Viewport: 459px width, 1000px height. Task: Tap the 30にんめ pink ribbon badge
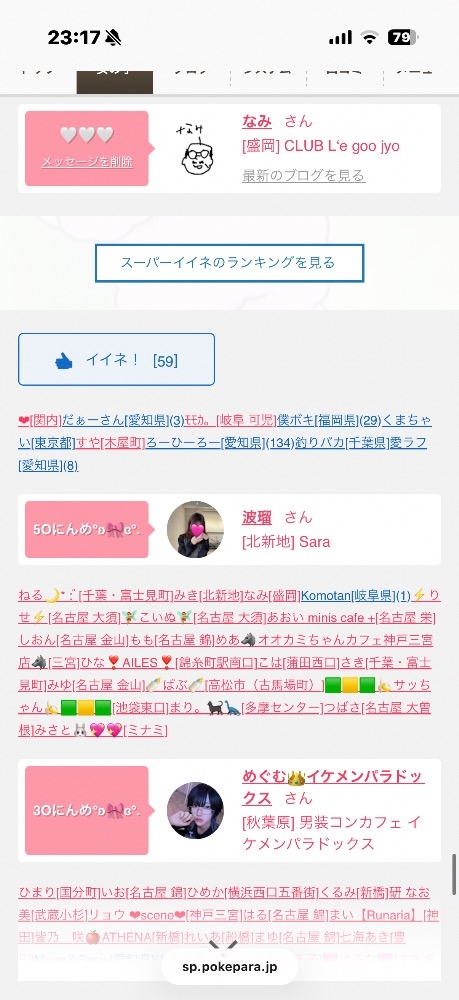[87, 811]
